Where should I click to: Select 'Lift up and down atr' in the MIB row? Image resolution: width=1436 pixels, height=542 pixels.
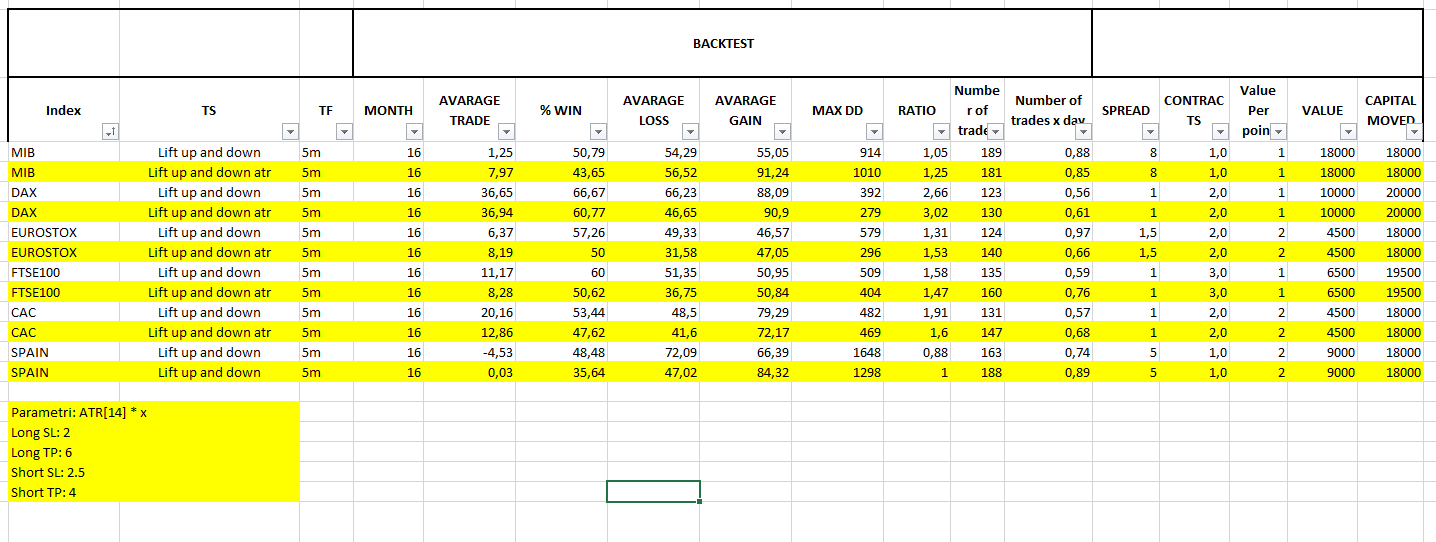click(x=209, y=172)
